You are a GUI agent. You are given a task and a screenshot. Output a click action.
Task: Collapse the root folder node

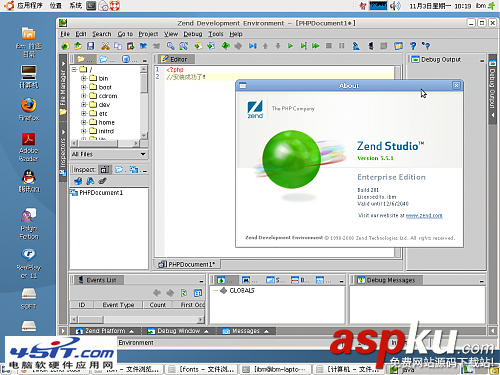(x=74, y=69)
